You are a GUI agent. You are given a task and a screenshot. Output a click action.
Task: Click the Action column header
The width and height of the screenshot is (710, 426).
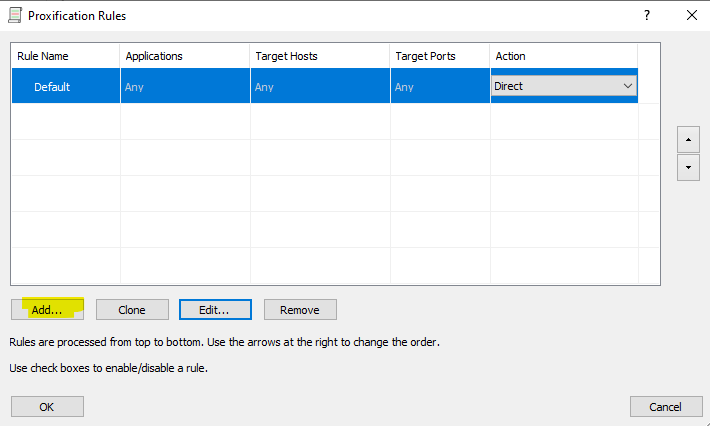(x=511, y=56)
